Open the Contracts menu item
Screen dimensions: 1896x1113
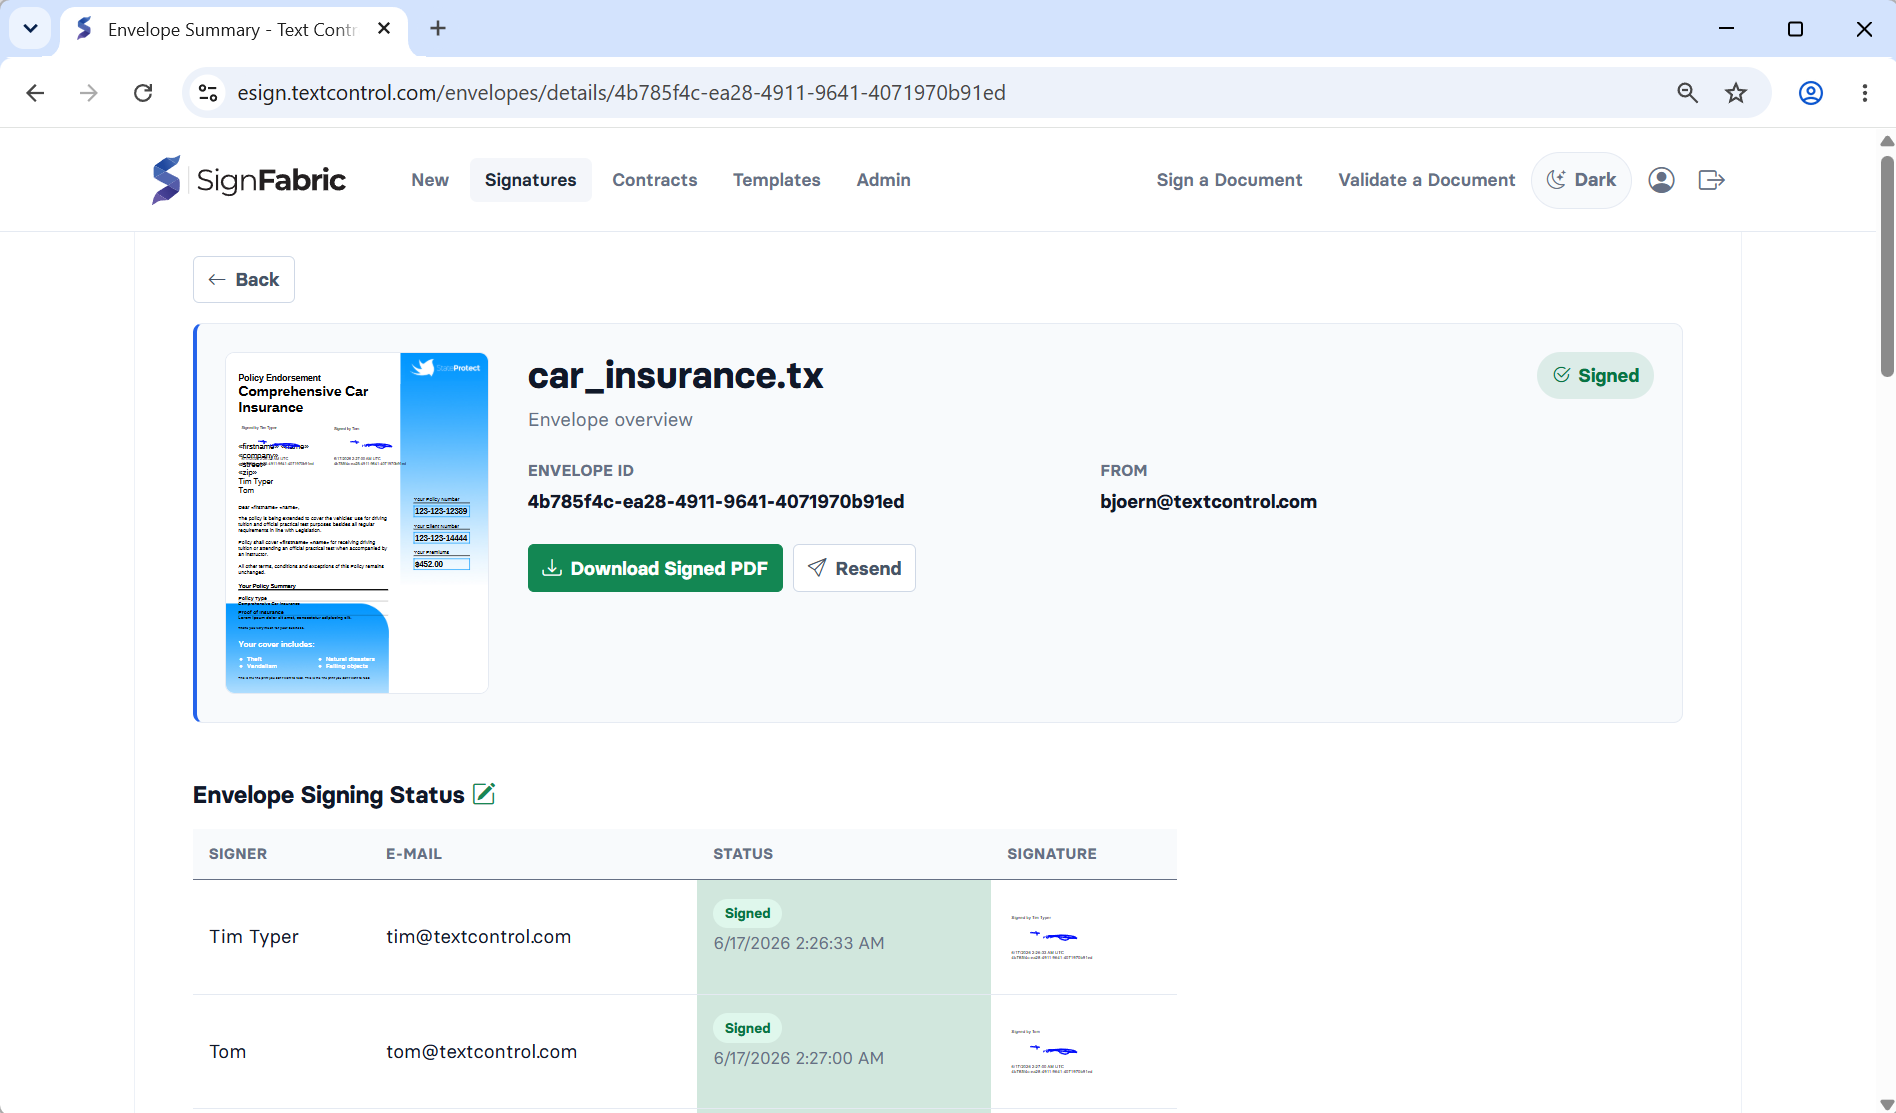pos(655,180)
